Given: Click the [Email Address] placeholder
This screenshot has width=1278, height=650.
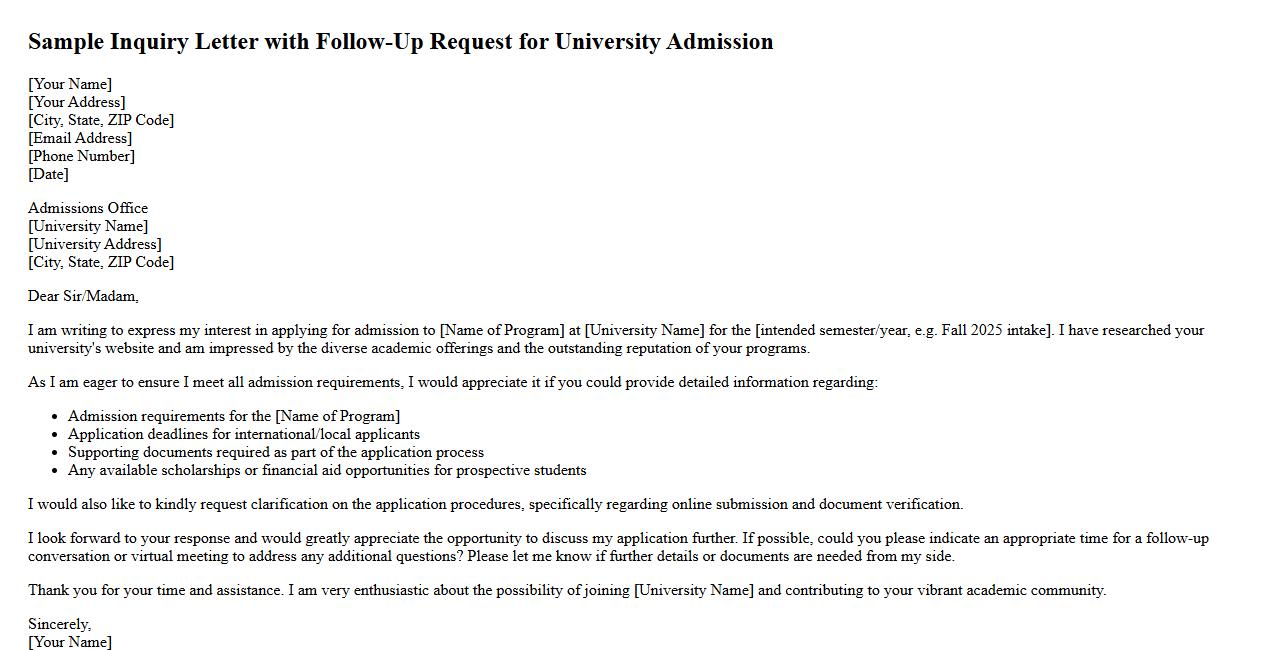Looking at the screenshot, I should pos(80,138).
